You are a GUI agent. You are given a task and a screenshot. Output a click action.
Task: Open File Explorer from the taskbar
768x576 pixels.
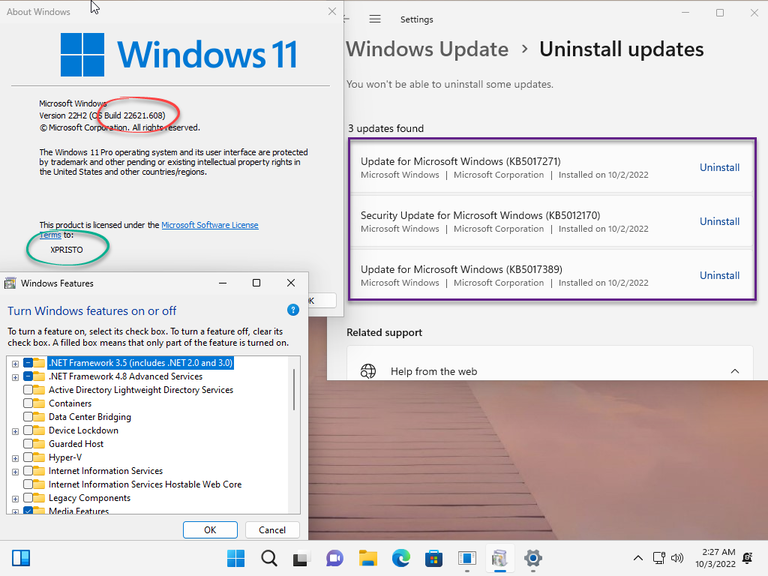[x=368, y=558]
